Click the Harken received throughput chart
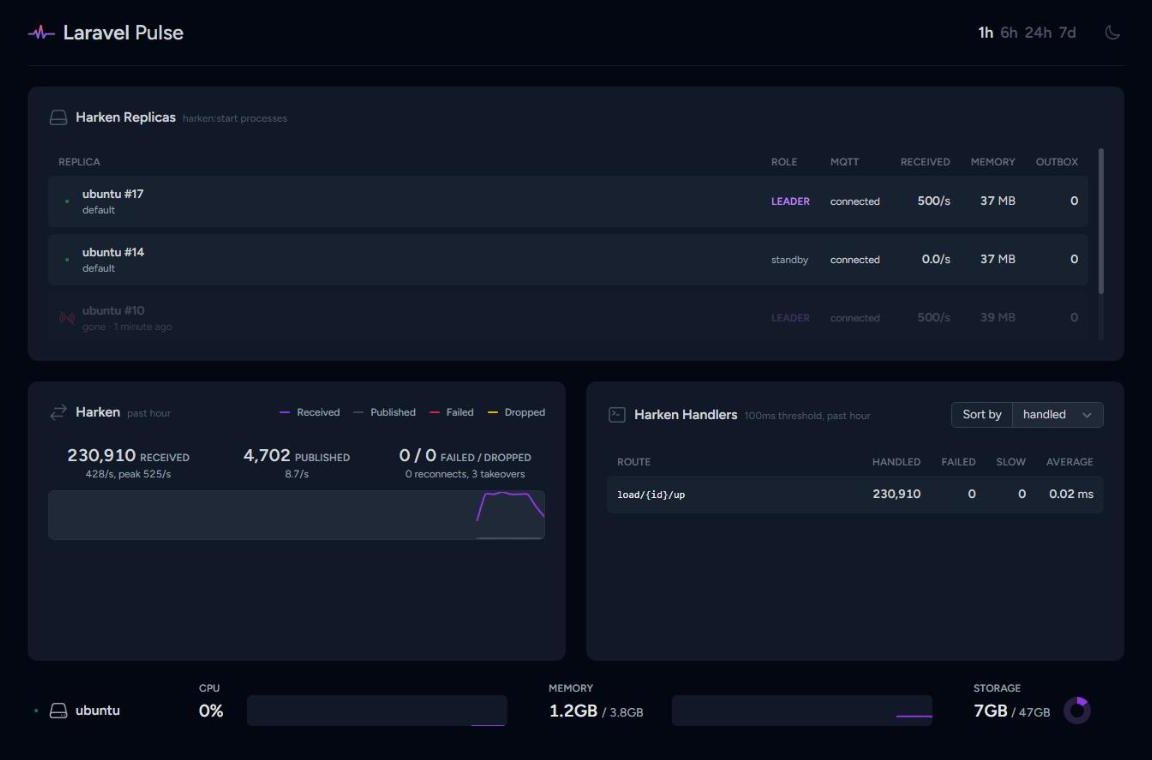Image resolution: width=1152 pixels, height=760 pixels. pyautogui.click(x=296, y=515)
